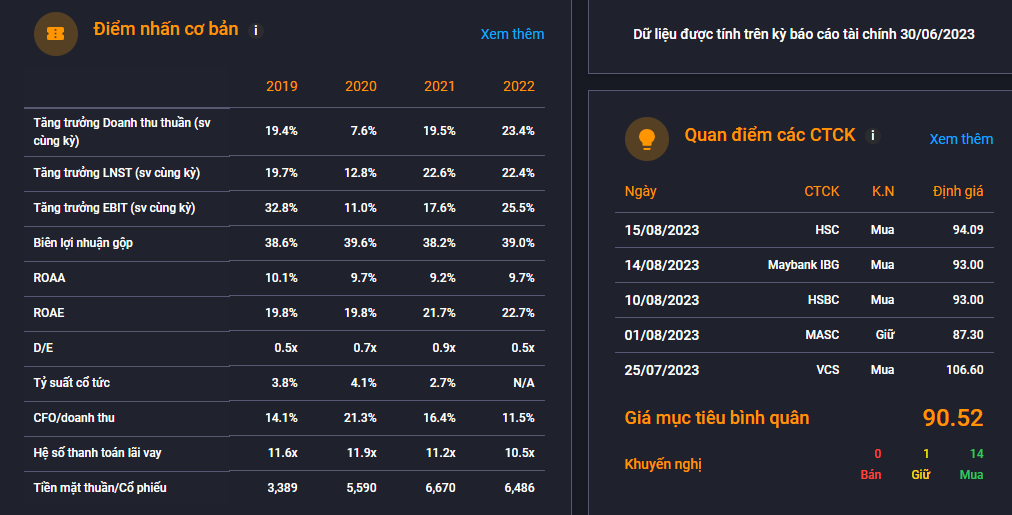Viewport: 1012px width, 515px height.
Task: Select the HSC recommendation row dated 15/08/2023
Action: tap(804, 230)
